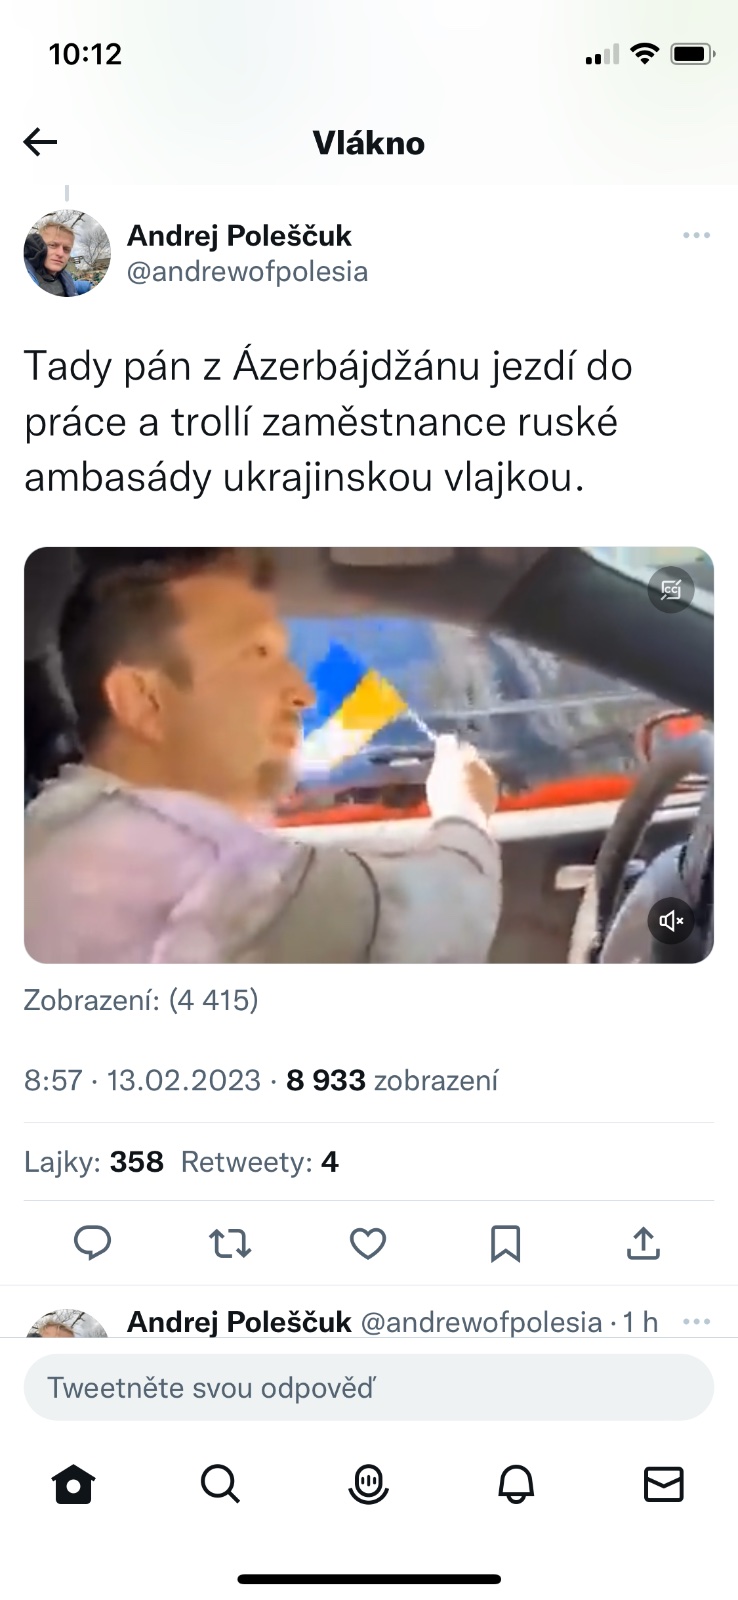Unmute the video with the speaker icon
738x1600 pixels.
coord(671,920)
